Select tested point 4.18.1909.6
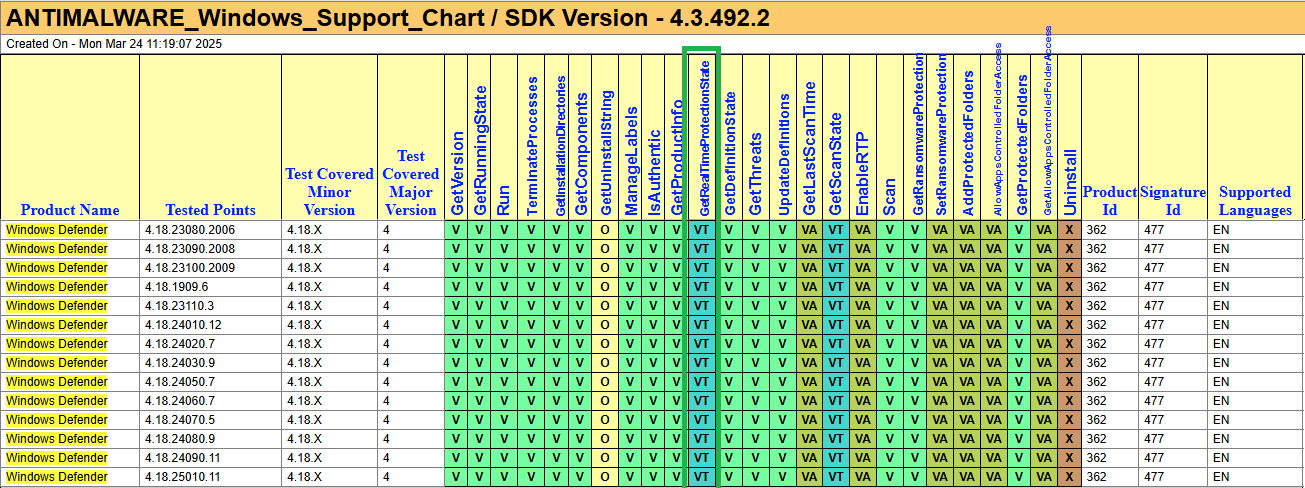Image resolution: width=1305 pixels, height=488 pixels. pos(176,287)
